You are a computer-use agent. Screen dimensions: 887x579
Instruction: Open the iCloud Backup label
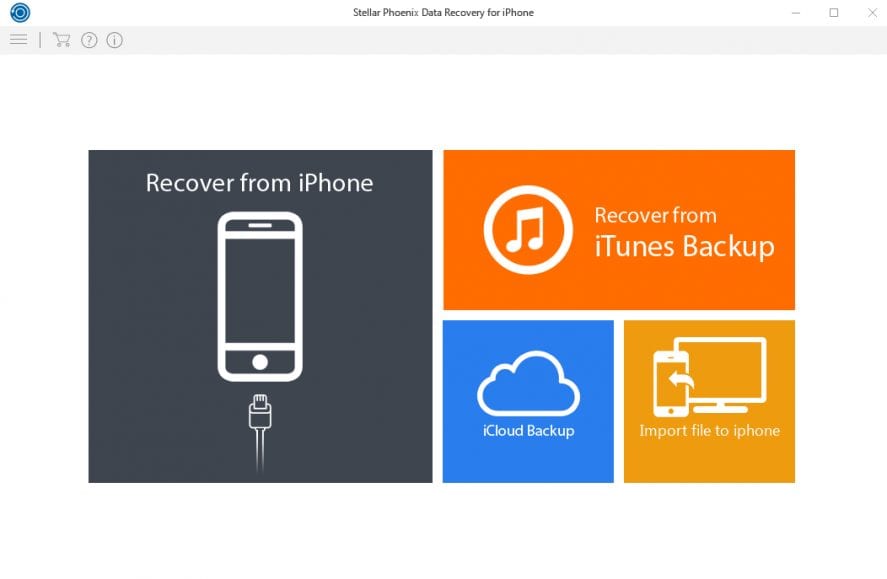click(x=528, y=431)
